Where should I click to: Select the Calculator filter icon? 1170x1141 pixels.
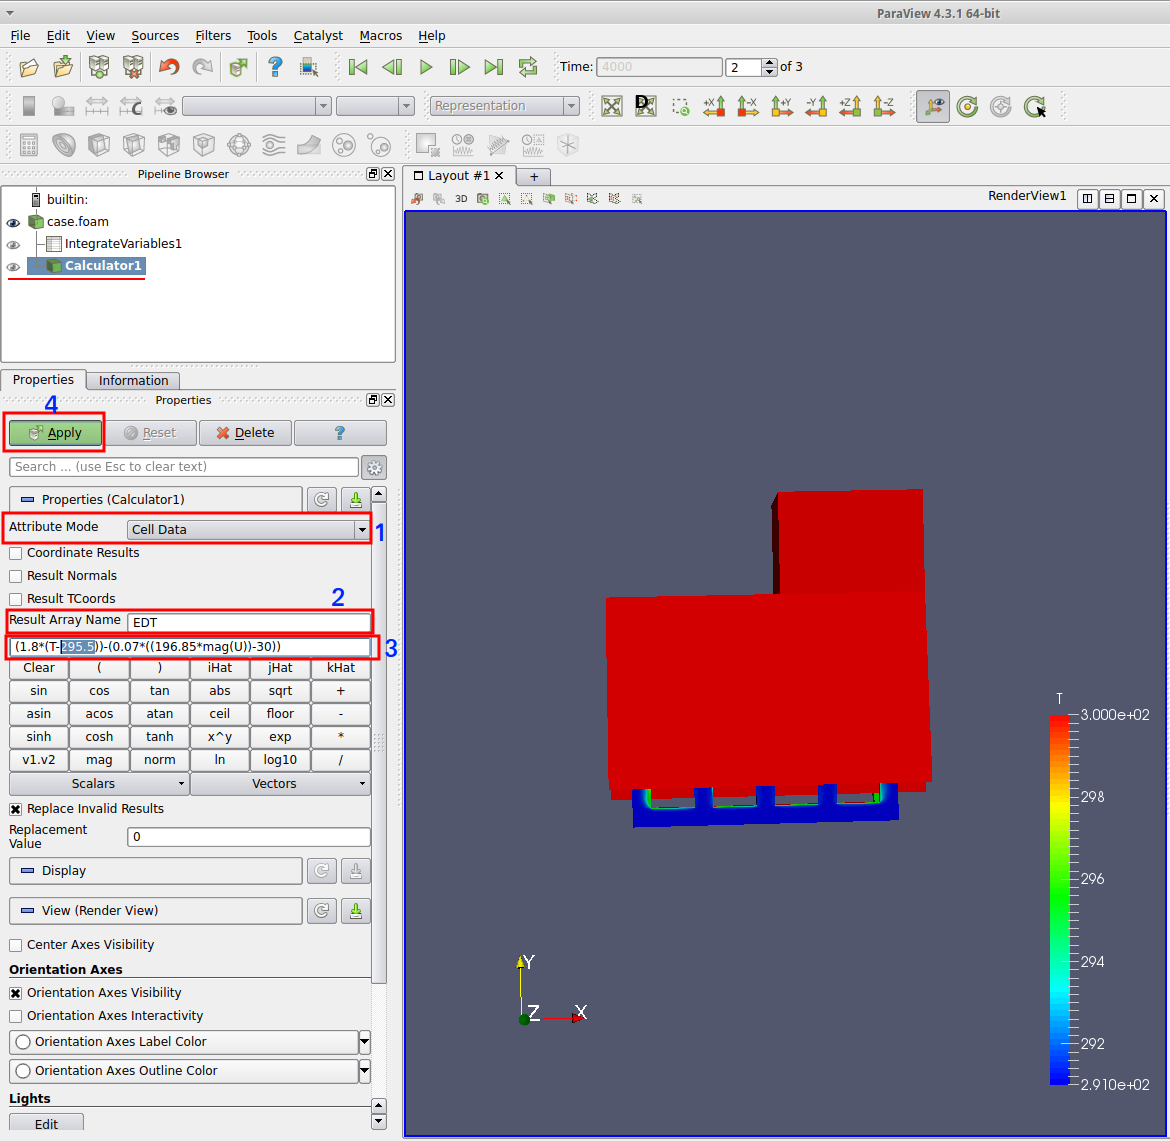29,145
